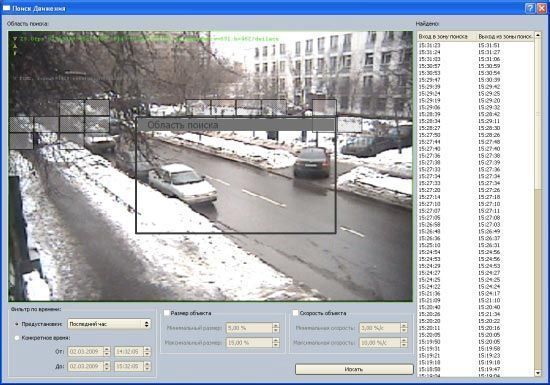Click the help question mark title bar icon

[x=530, y=8]
